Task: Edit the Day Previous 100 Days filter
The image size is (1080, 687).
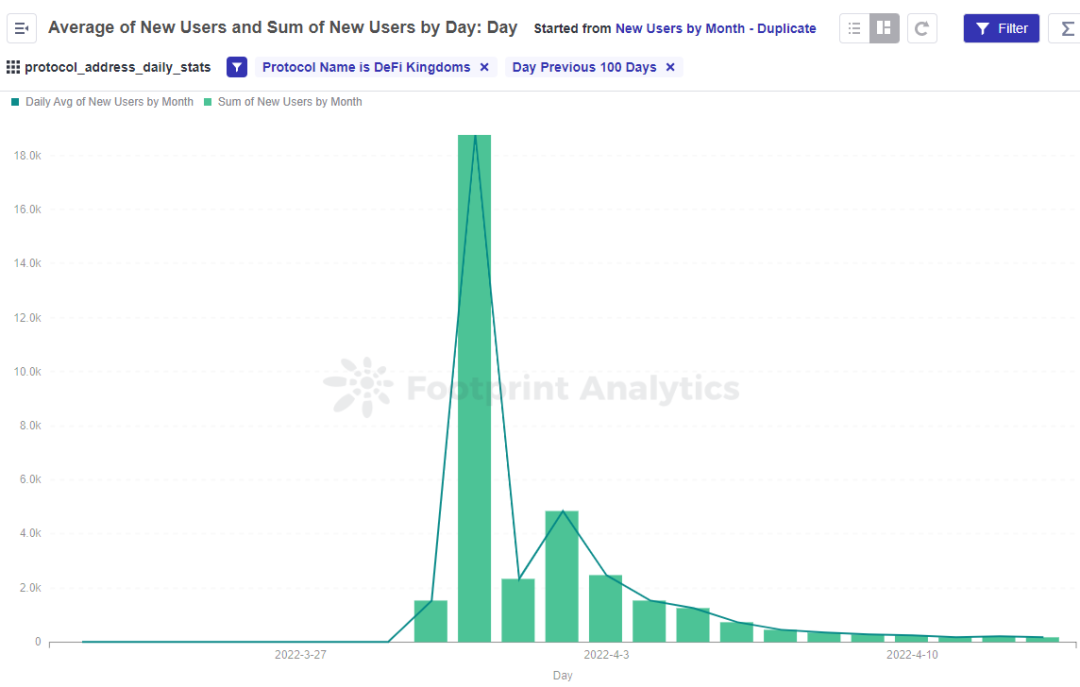Action: coord(584,67)
